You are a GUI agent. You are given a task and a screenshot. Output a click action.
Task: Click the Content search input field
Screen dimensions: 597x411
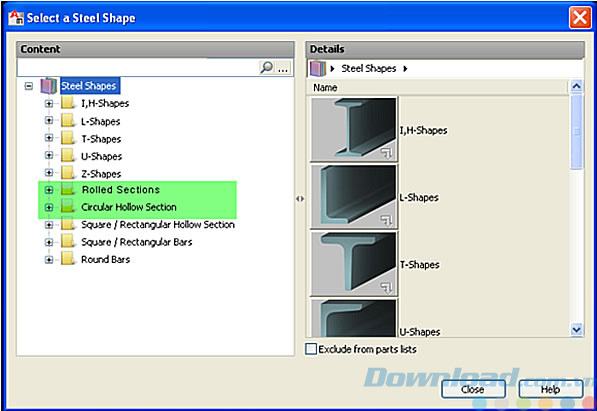[x=138, y=68]
